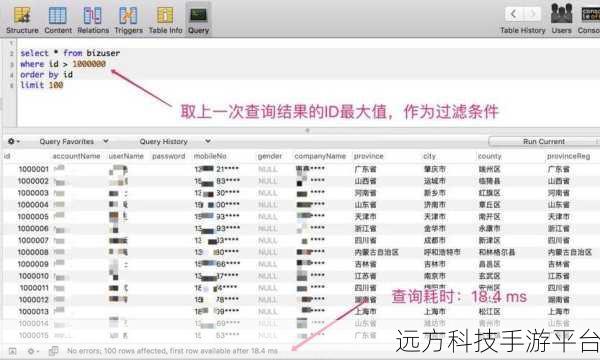Click the city cell 呼和浩特市
Viewport: 600px width, 360px height.
tap(442, 252)
